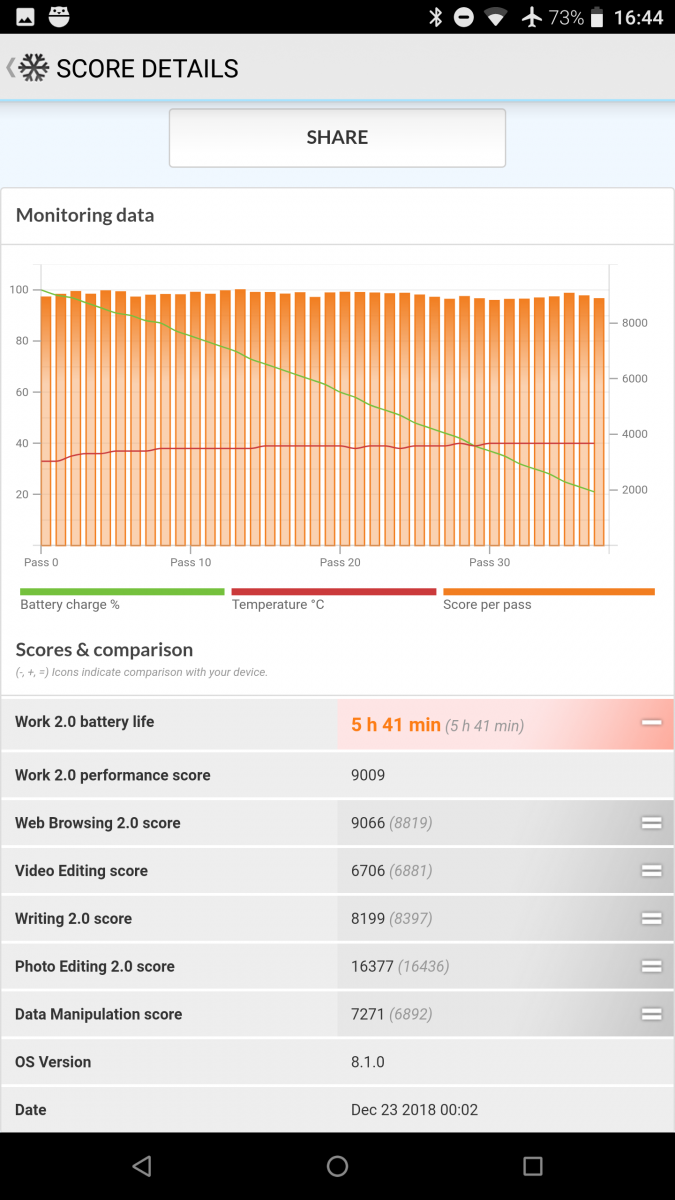Tap equals icon on Web Browsing 2.0 row

pos(651,823)
